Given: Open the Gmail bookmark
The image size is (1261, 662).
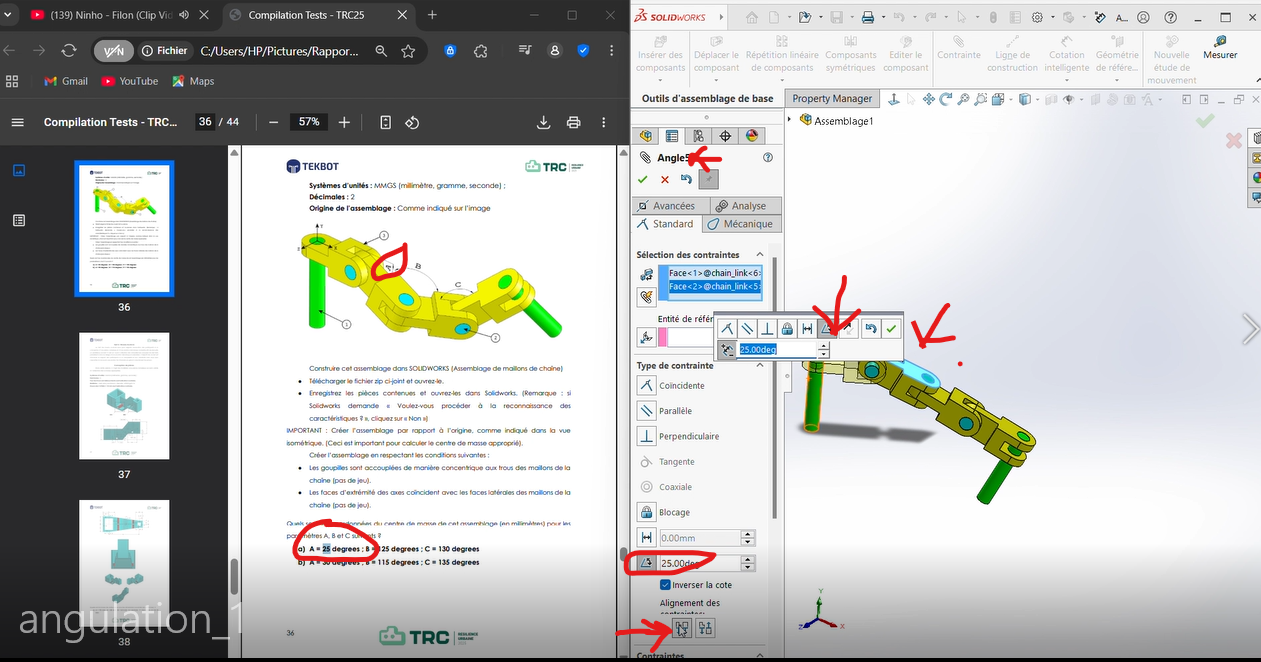Looking at the screenshot, I should click(x=66, y=81).
